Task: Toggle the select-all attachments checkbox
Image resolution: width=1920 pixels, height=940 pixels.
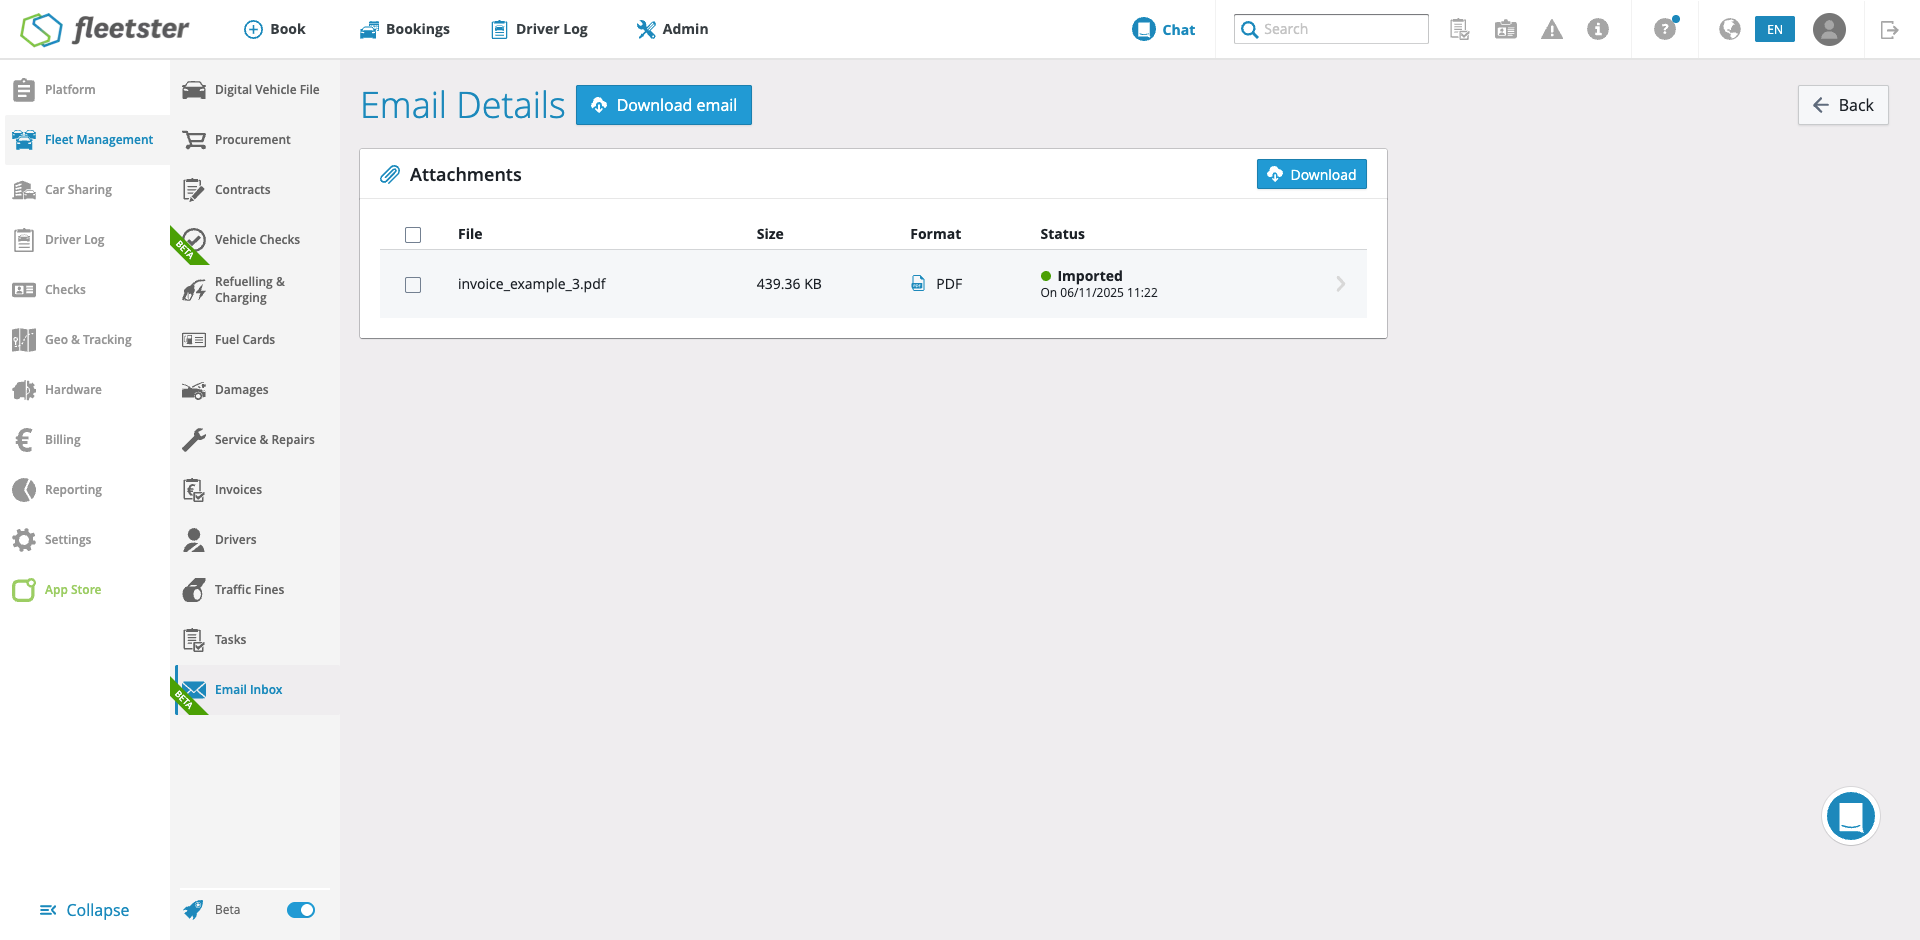Action: tap(413, 235)
